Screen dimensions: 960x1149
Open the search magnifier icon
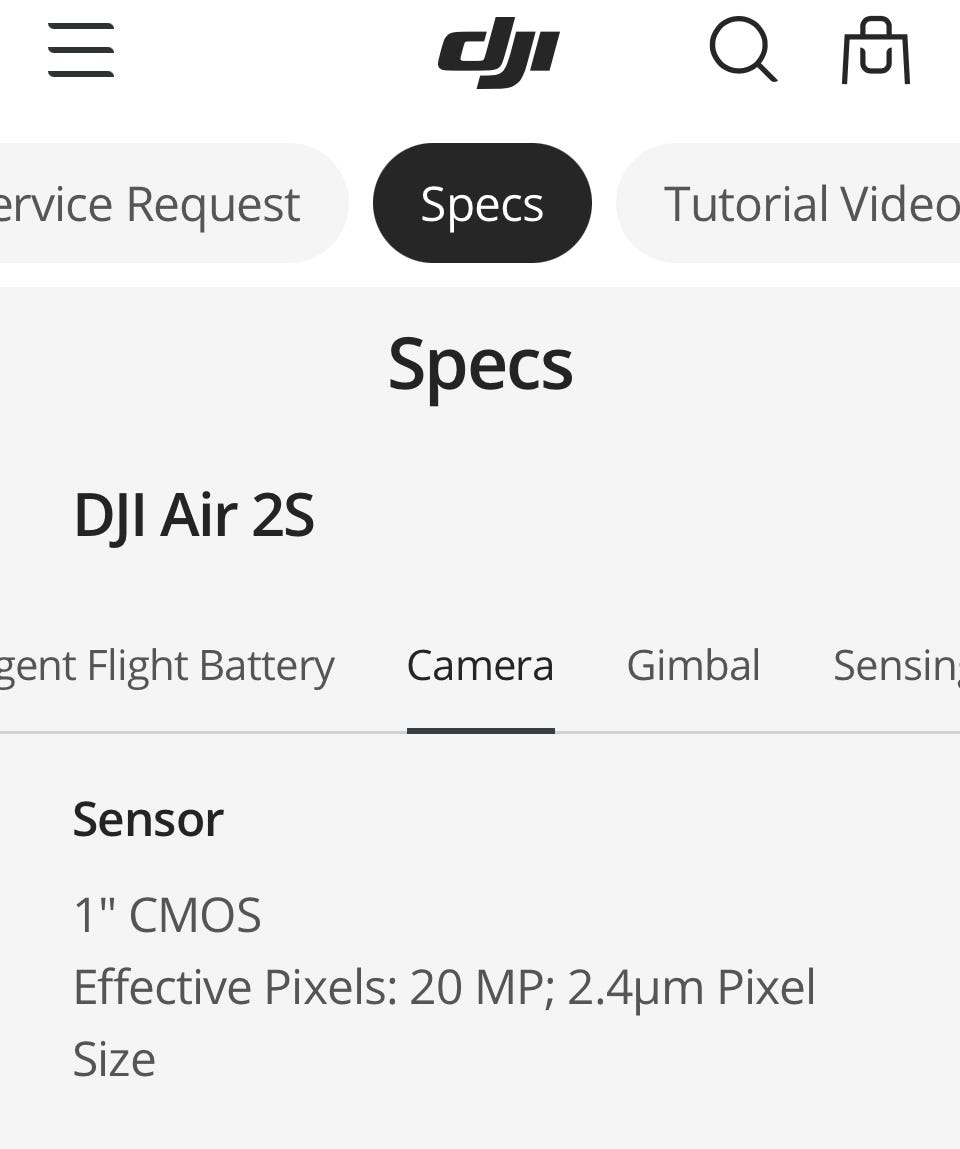pyautogui.click(x=742, y=50)
